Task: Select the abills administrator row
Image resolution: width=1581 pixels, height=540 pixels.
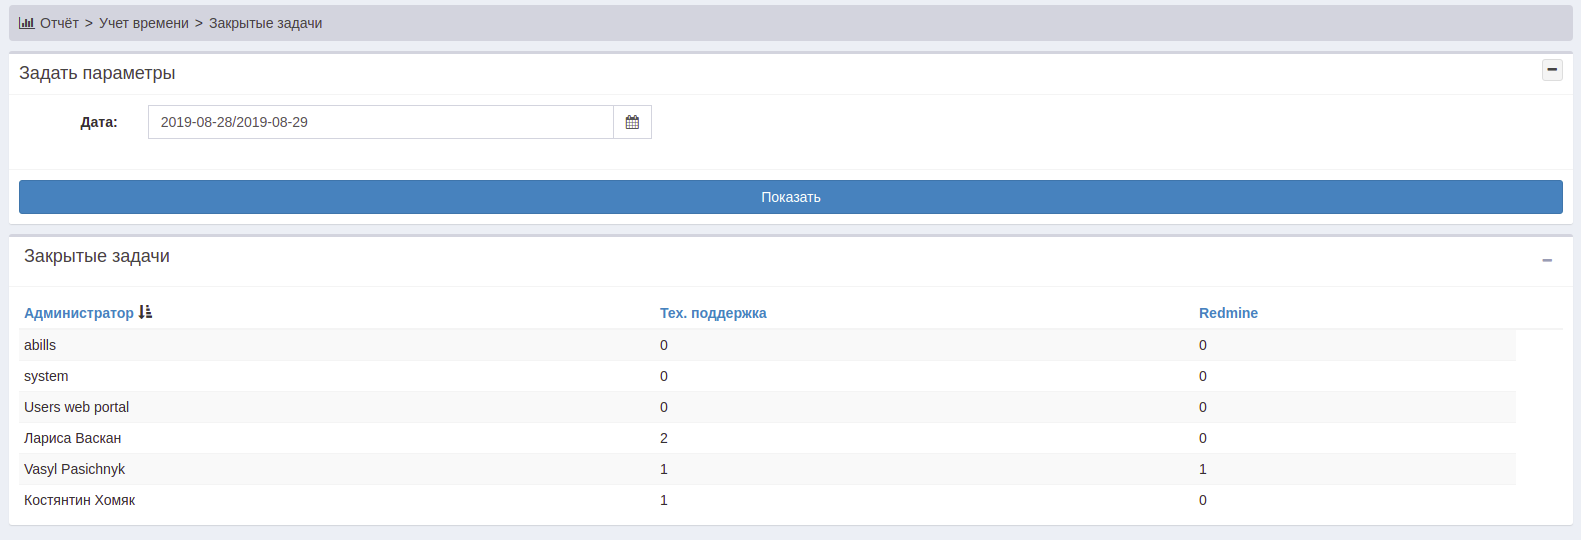Action: pos(40,345)
